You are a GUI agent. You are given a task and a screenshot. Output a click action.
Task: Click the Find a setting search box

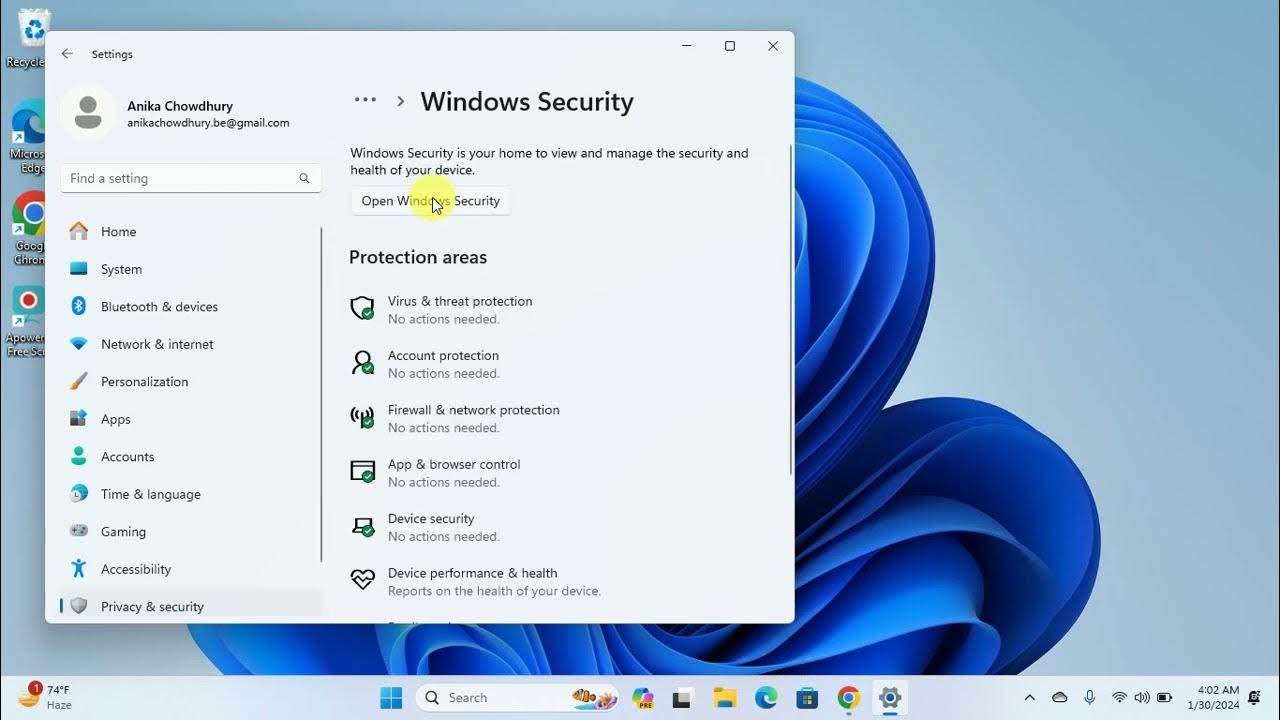pyautogui.click(x=190, y=178)
